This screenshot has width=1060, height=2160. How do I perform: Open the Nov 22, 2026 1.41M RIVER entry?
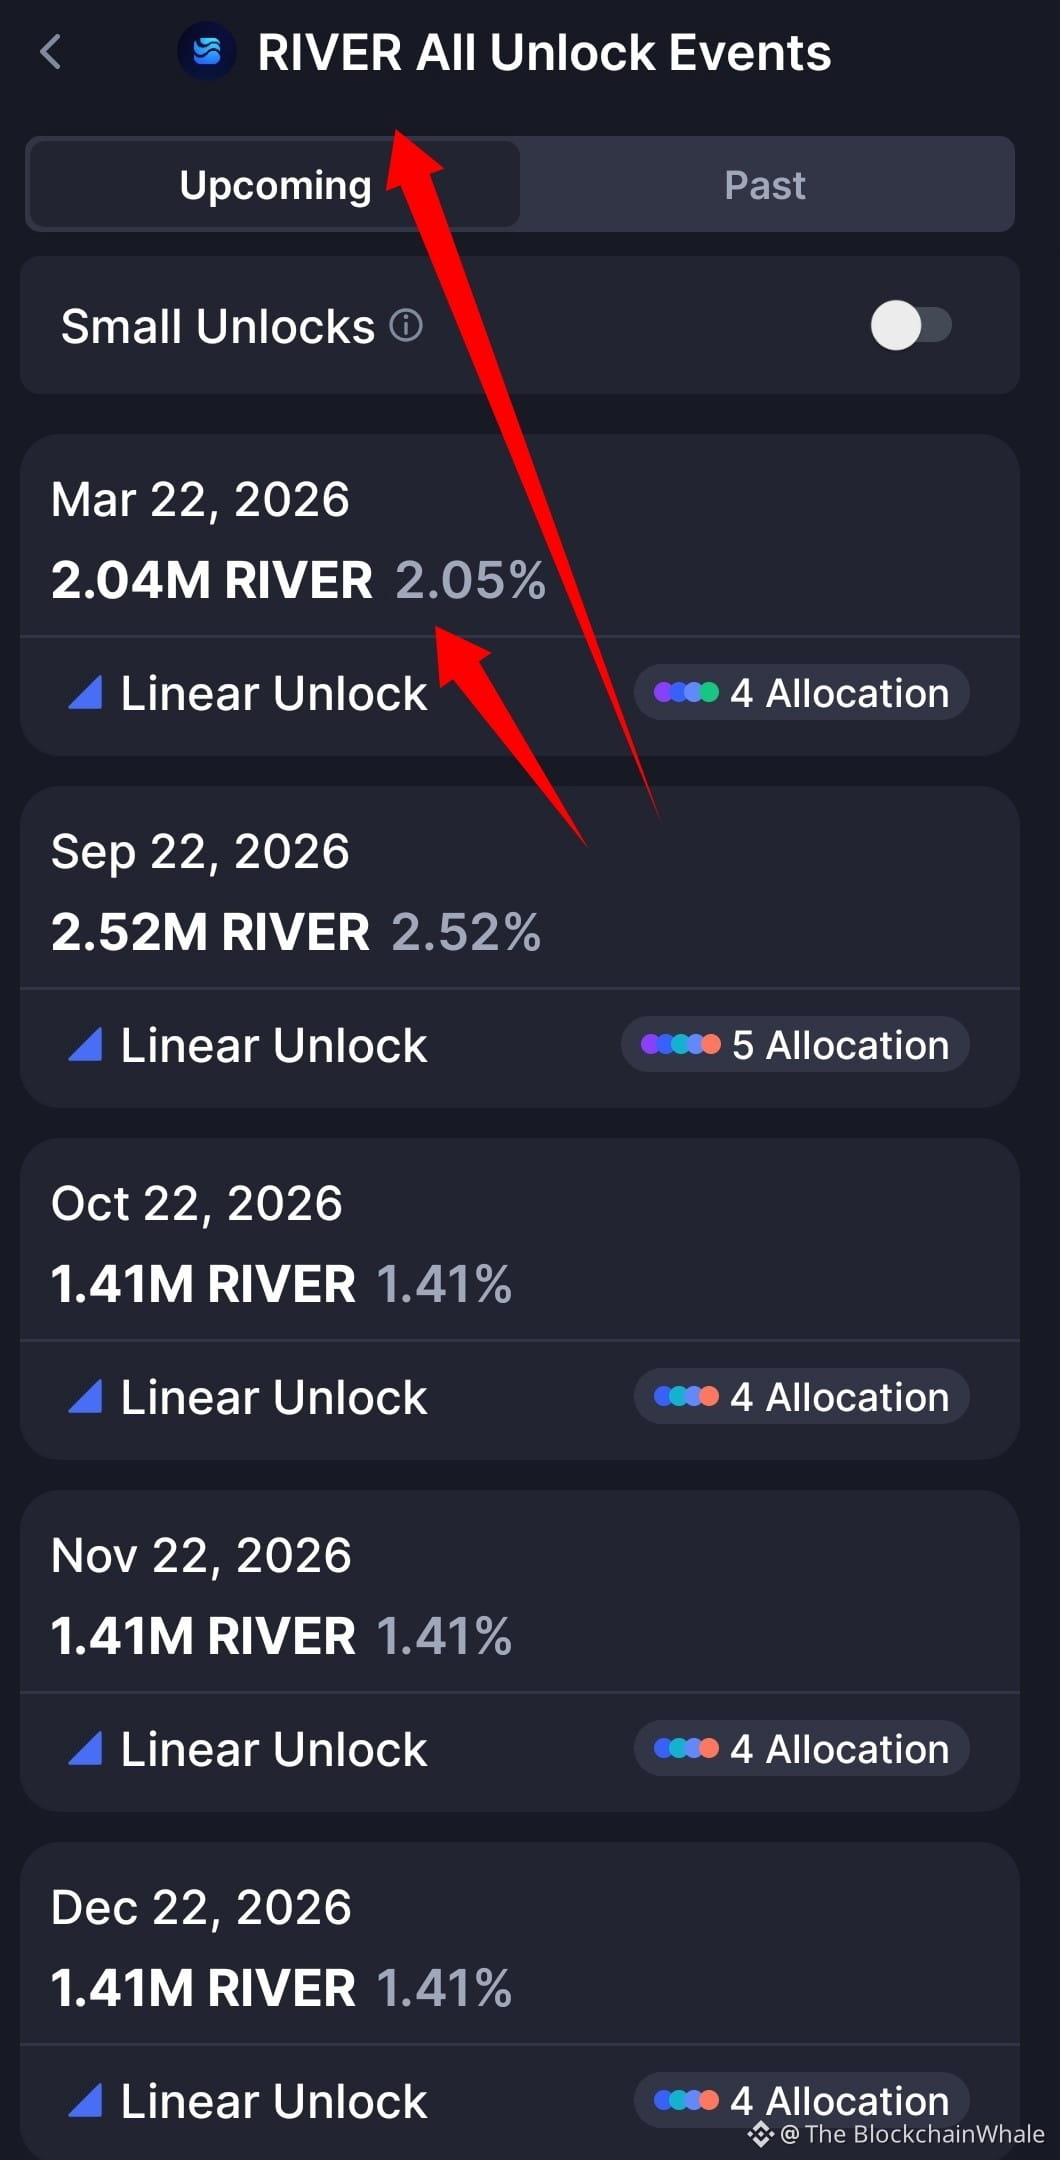520,1651
